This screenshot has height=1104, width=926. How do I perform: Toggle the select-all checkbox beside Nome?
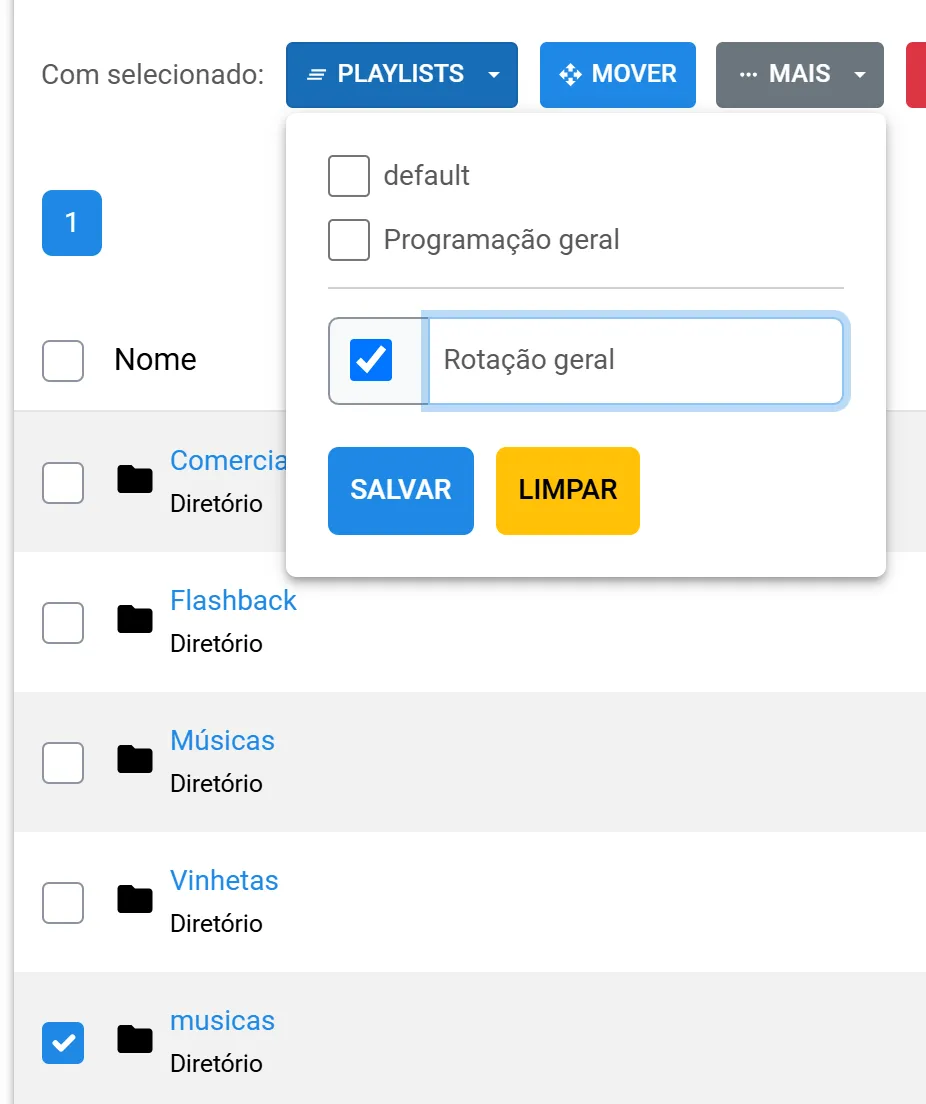coord(63,360)
